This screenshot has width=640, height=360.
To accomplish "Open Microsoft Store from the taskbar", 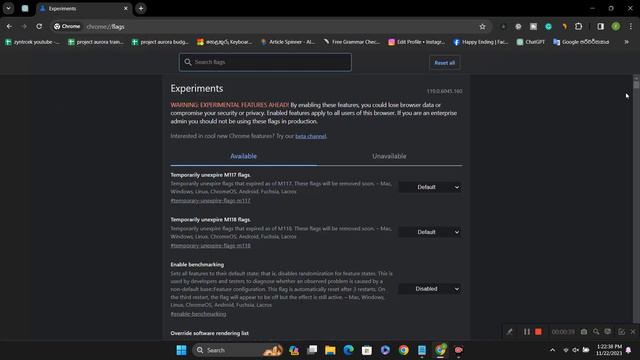I will point(367,350).
